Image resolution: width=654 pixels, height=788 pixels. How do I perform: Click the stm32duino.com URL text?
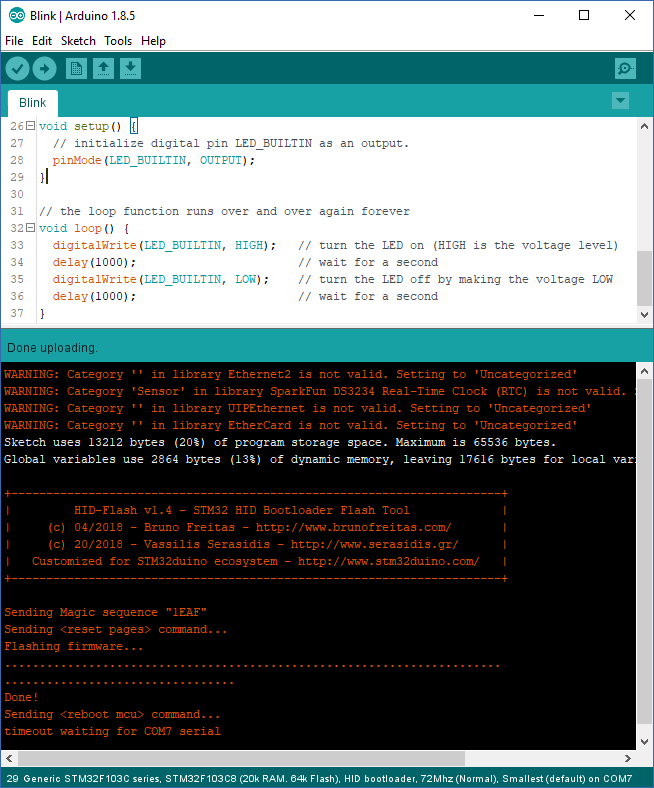389,562
